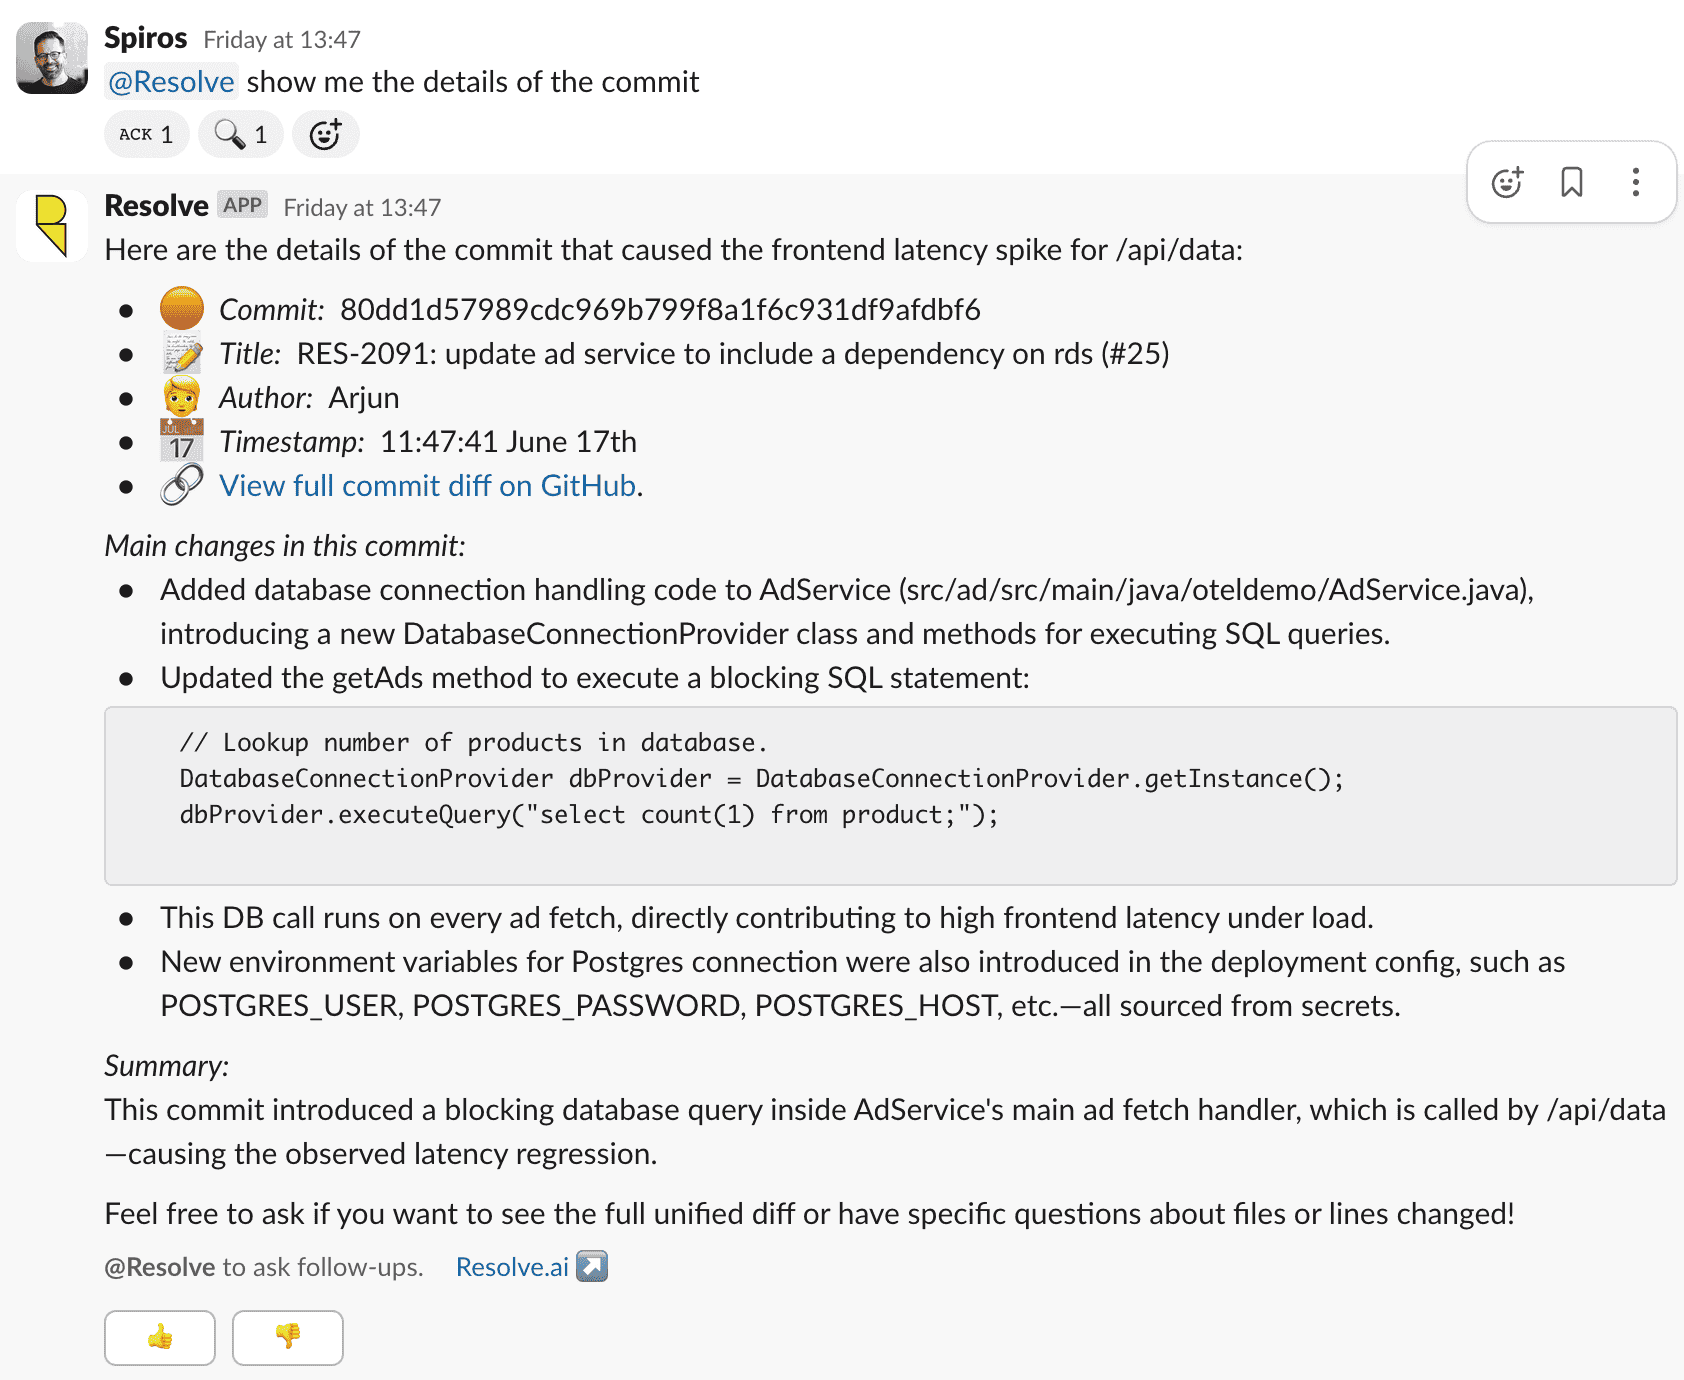Open the Resolve.ai link
Screen dimensions: 1684x1380
click(511, 1267)
